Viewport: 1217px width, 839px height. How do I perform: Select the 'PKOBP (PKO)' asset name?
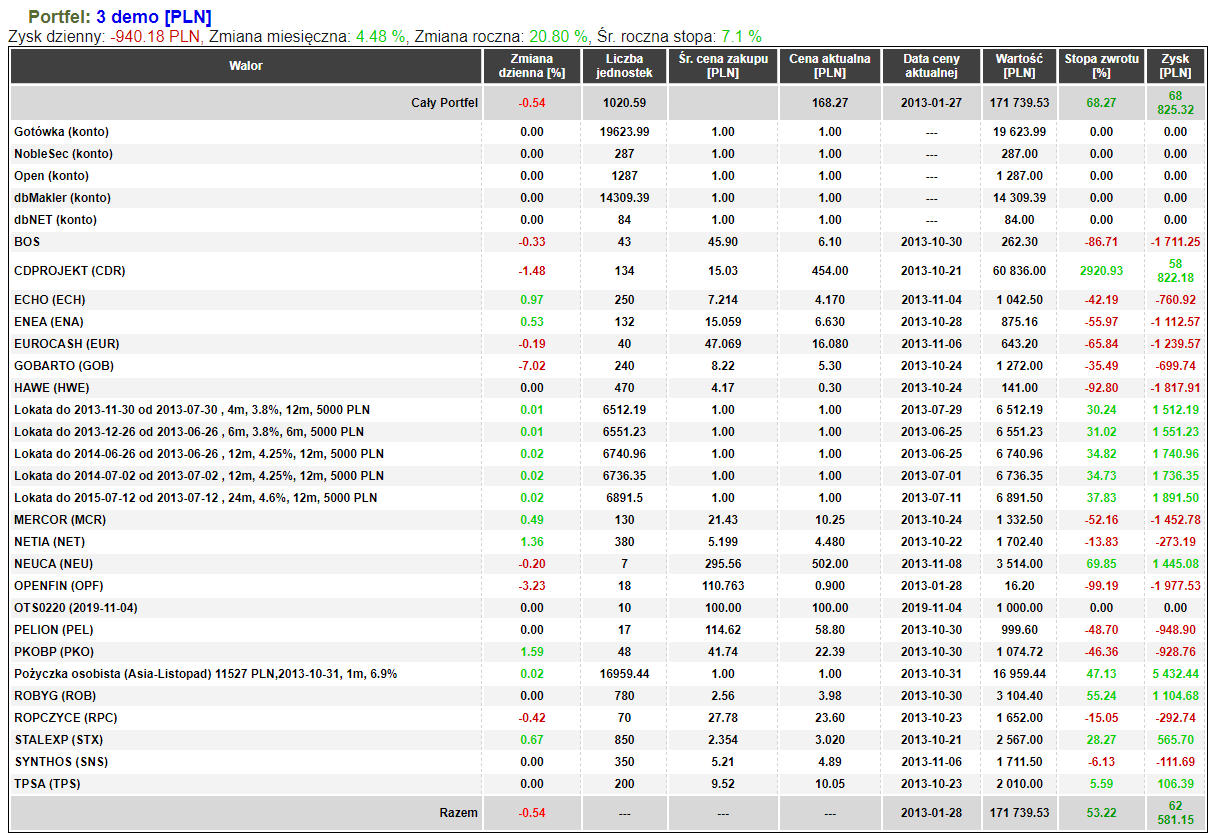point(55,652)
